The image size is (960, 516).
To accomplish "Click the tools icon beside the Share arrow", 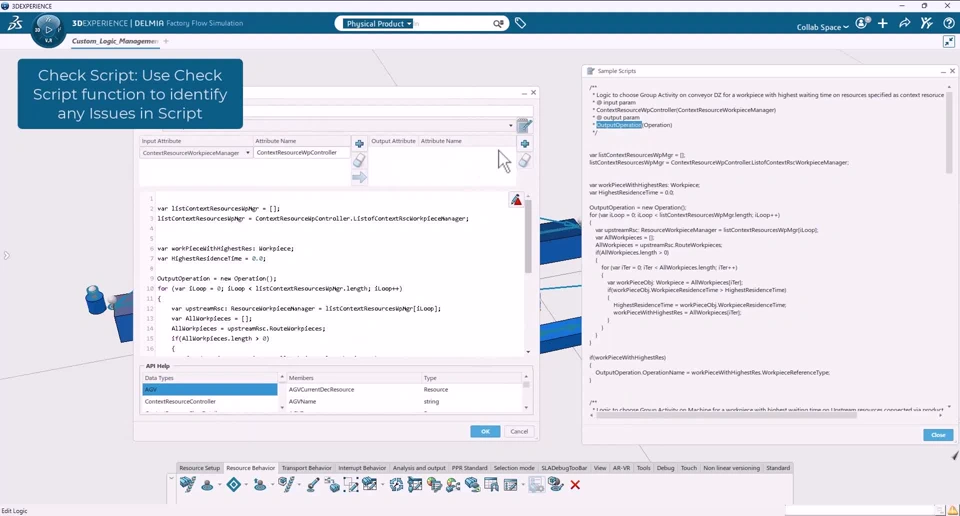I will pos(926,23).
